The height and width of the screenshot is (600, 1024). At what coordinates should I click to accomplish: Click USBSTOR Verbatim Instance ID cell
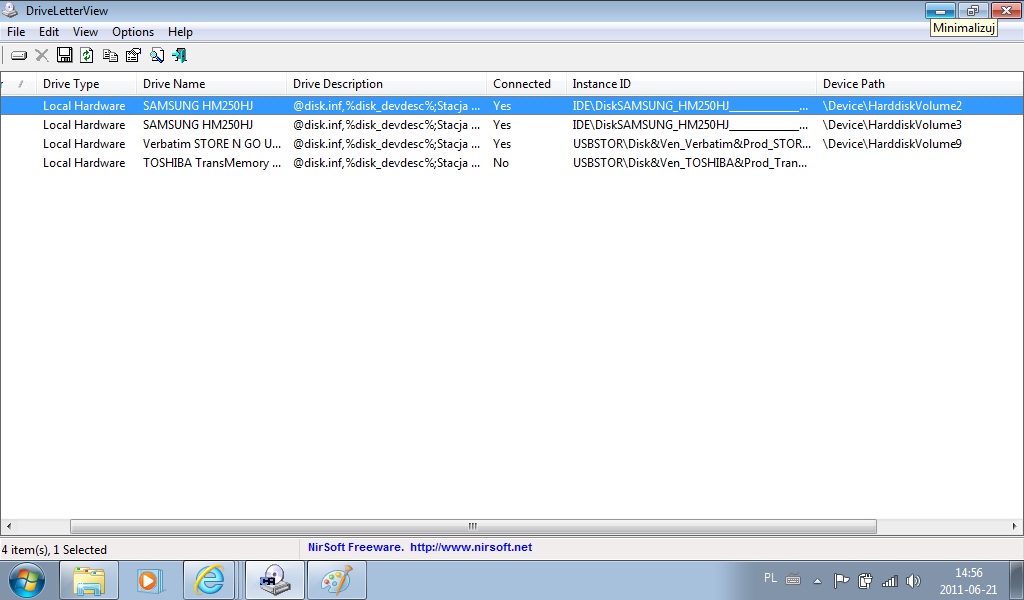[x=692, y=144]
